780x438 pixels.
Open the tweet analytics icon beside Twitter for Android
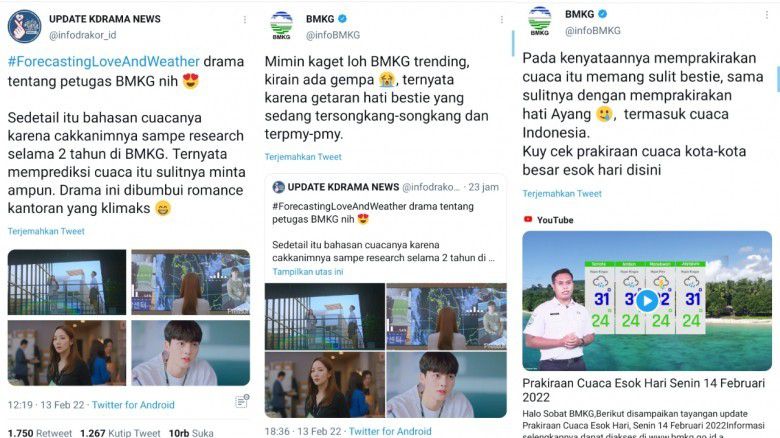[242, 401]
